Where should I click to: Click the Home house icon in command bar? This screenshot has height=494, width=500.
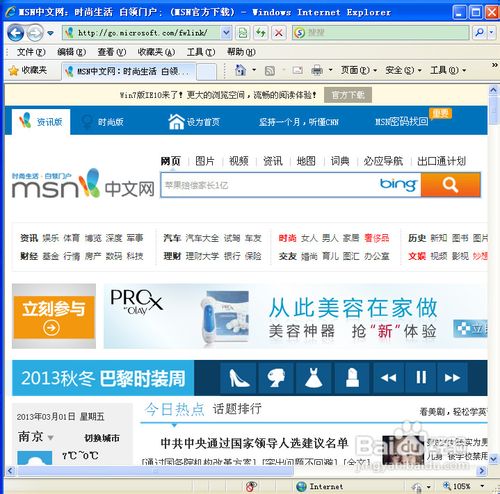tap(241, 70)
